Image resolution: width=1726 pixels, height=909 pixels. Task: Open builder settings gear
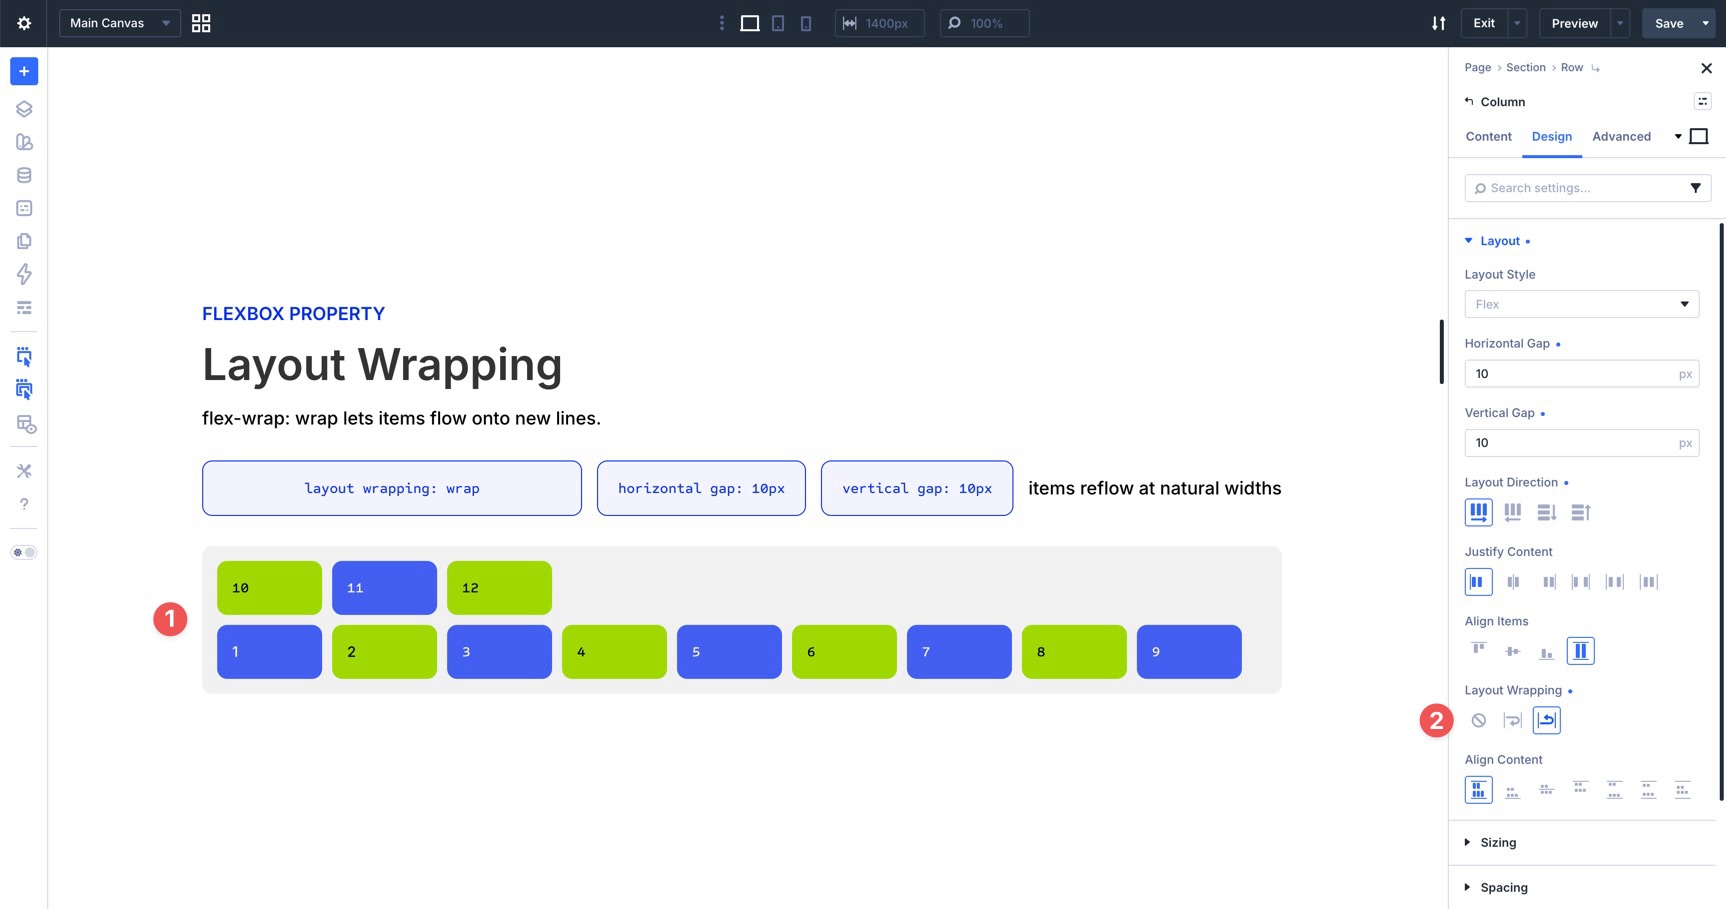[x=24, y=23]
